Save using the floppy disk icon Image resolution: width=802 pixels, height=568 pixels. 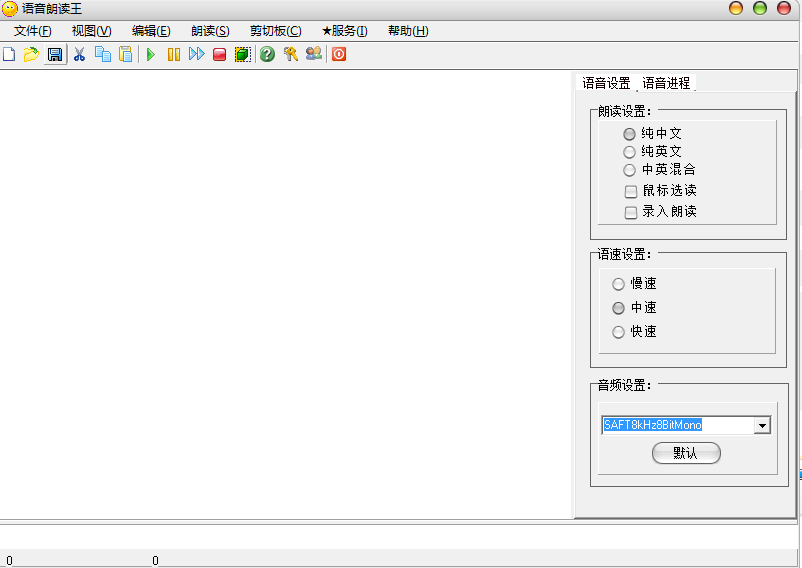[x=55, y=54]
